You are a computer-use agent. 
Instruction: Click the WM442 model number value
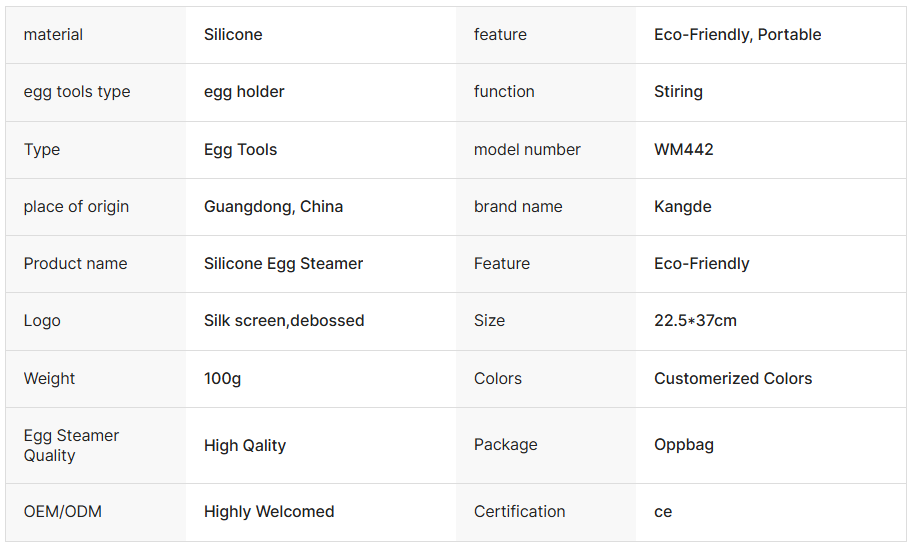pyautogui.click(x=683, y=150)
